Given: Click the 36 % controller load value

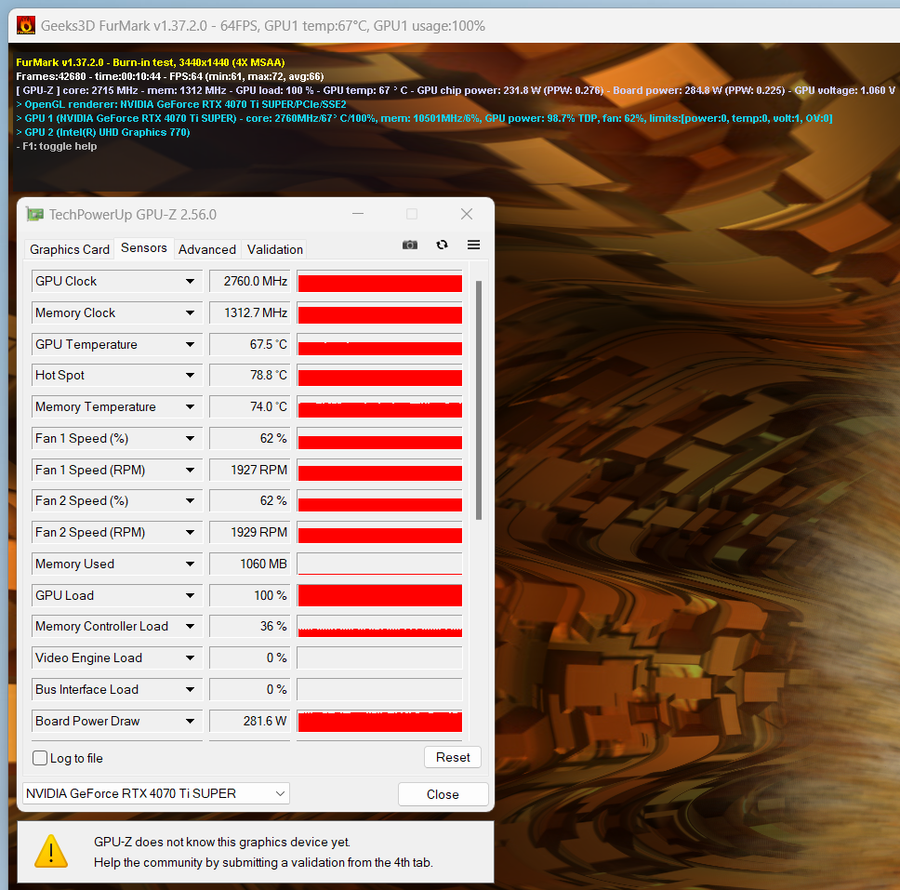Looking at the screenshot, I should pyautogui.click(x=250, y=627).
